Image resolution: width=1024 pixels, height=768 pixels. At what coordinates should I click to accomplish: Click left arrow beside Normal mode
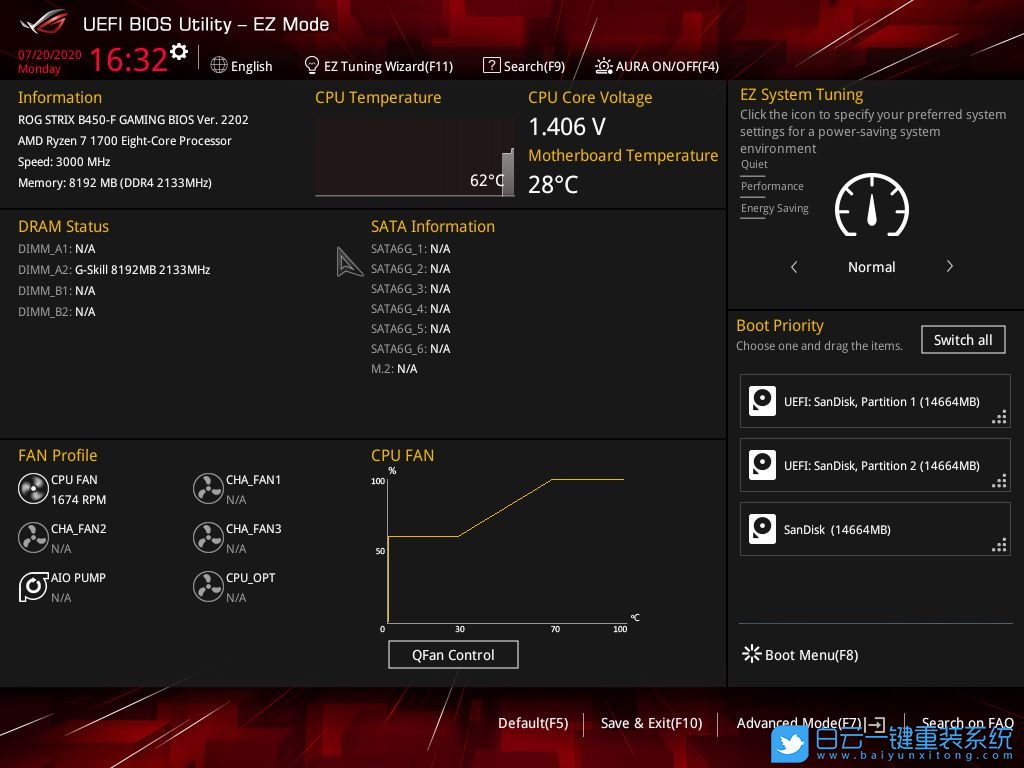tap(794, 267)
